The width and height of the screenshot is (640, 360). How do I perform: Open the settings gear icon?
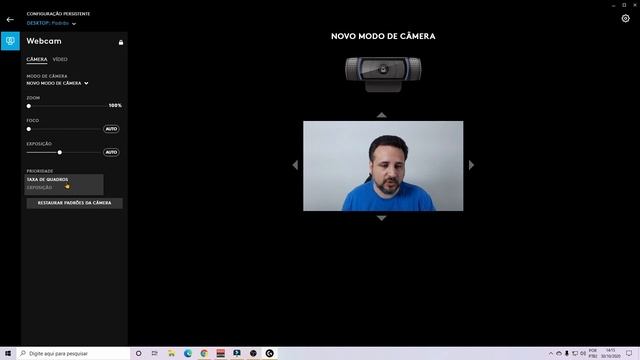tap(625, 18)
